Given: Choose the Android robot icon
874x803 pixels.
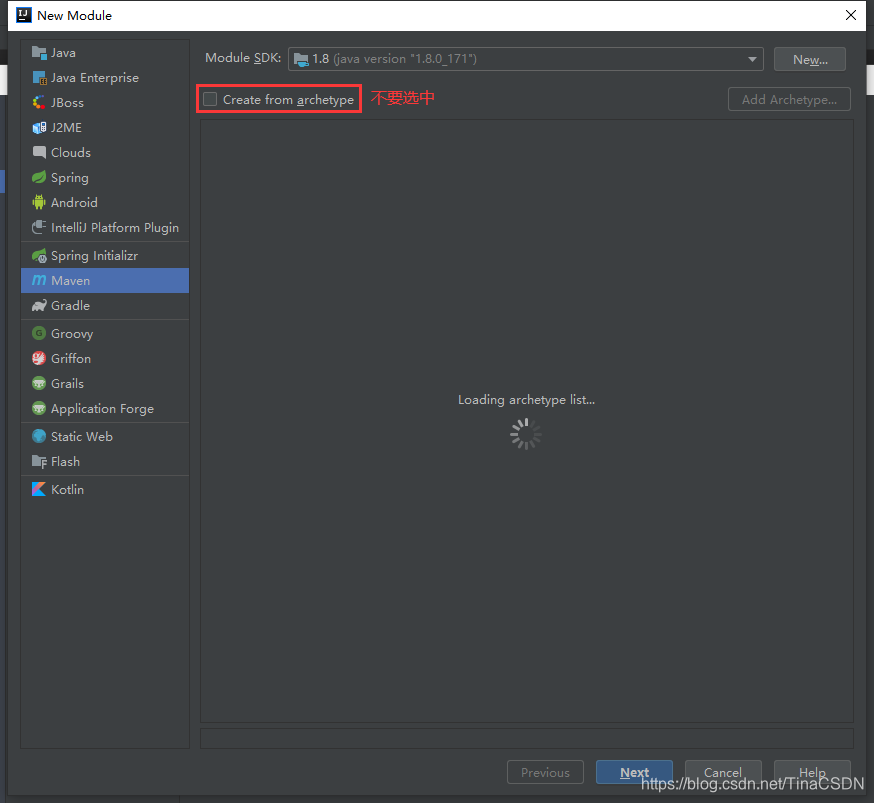Looking at the screenshot, I should (x=39, y=203).
